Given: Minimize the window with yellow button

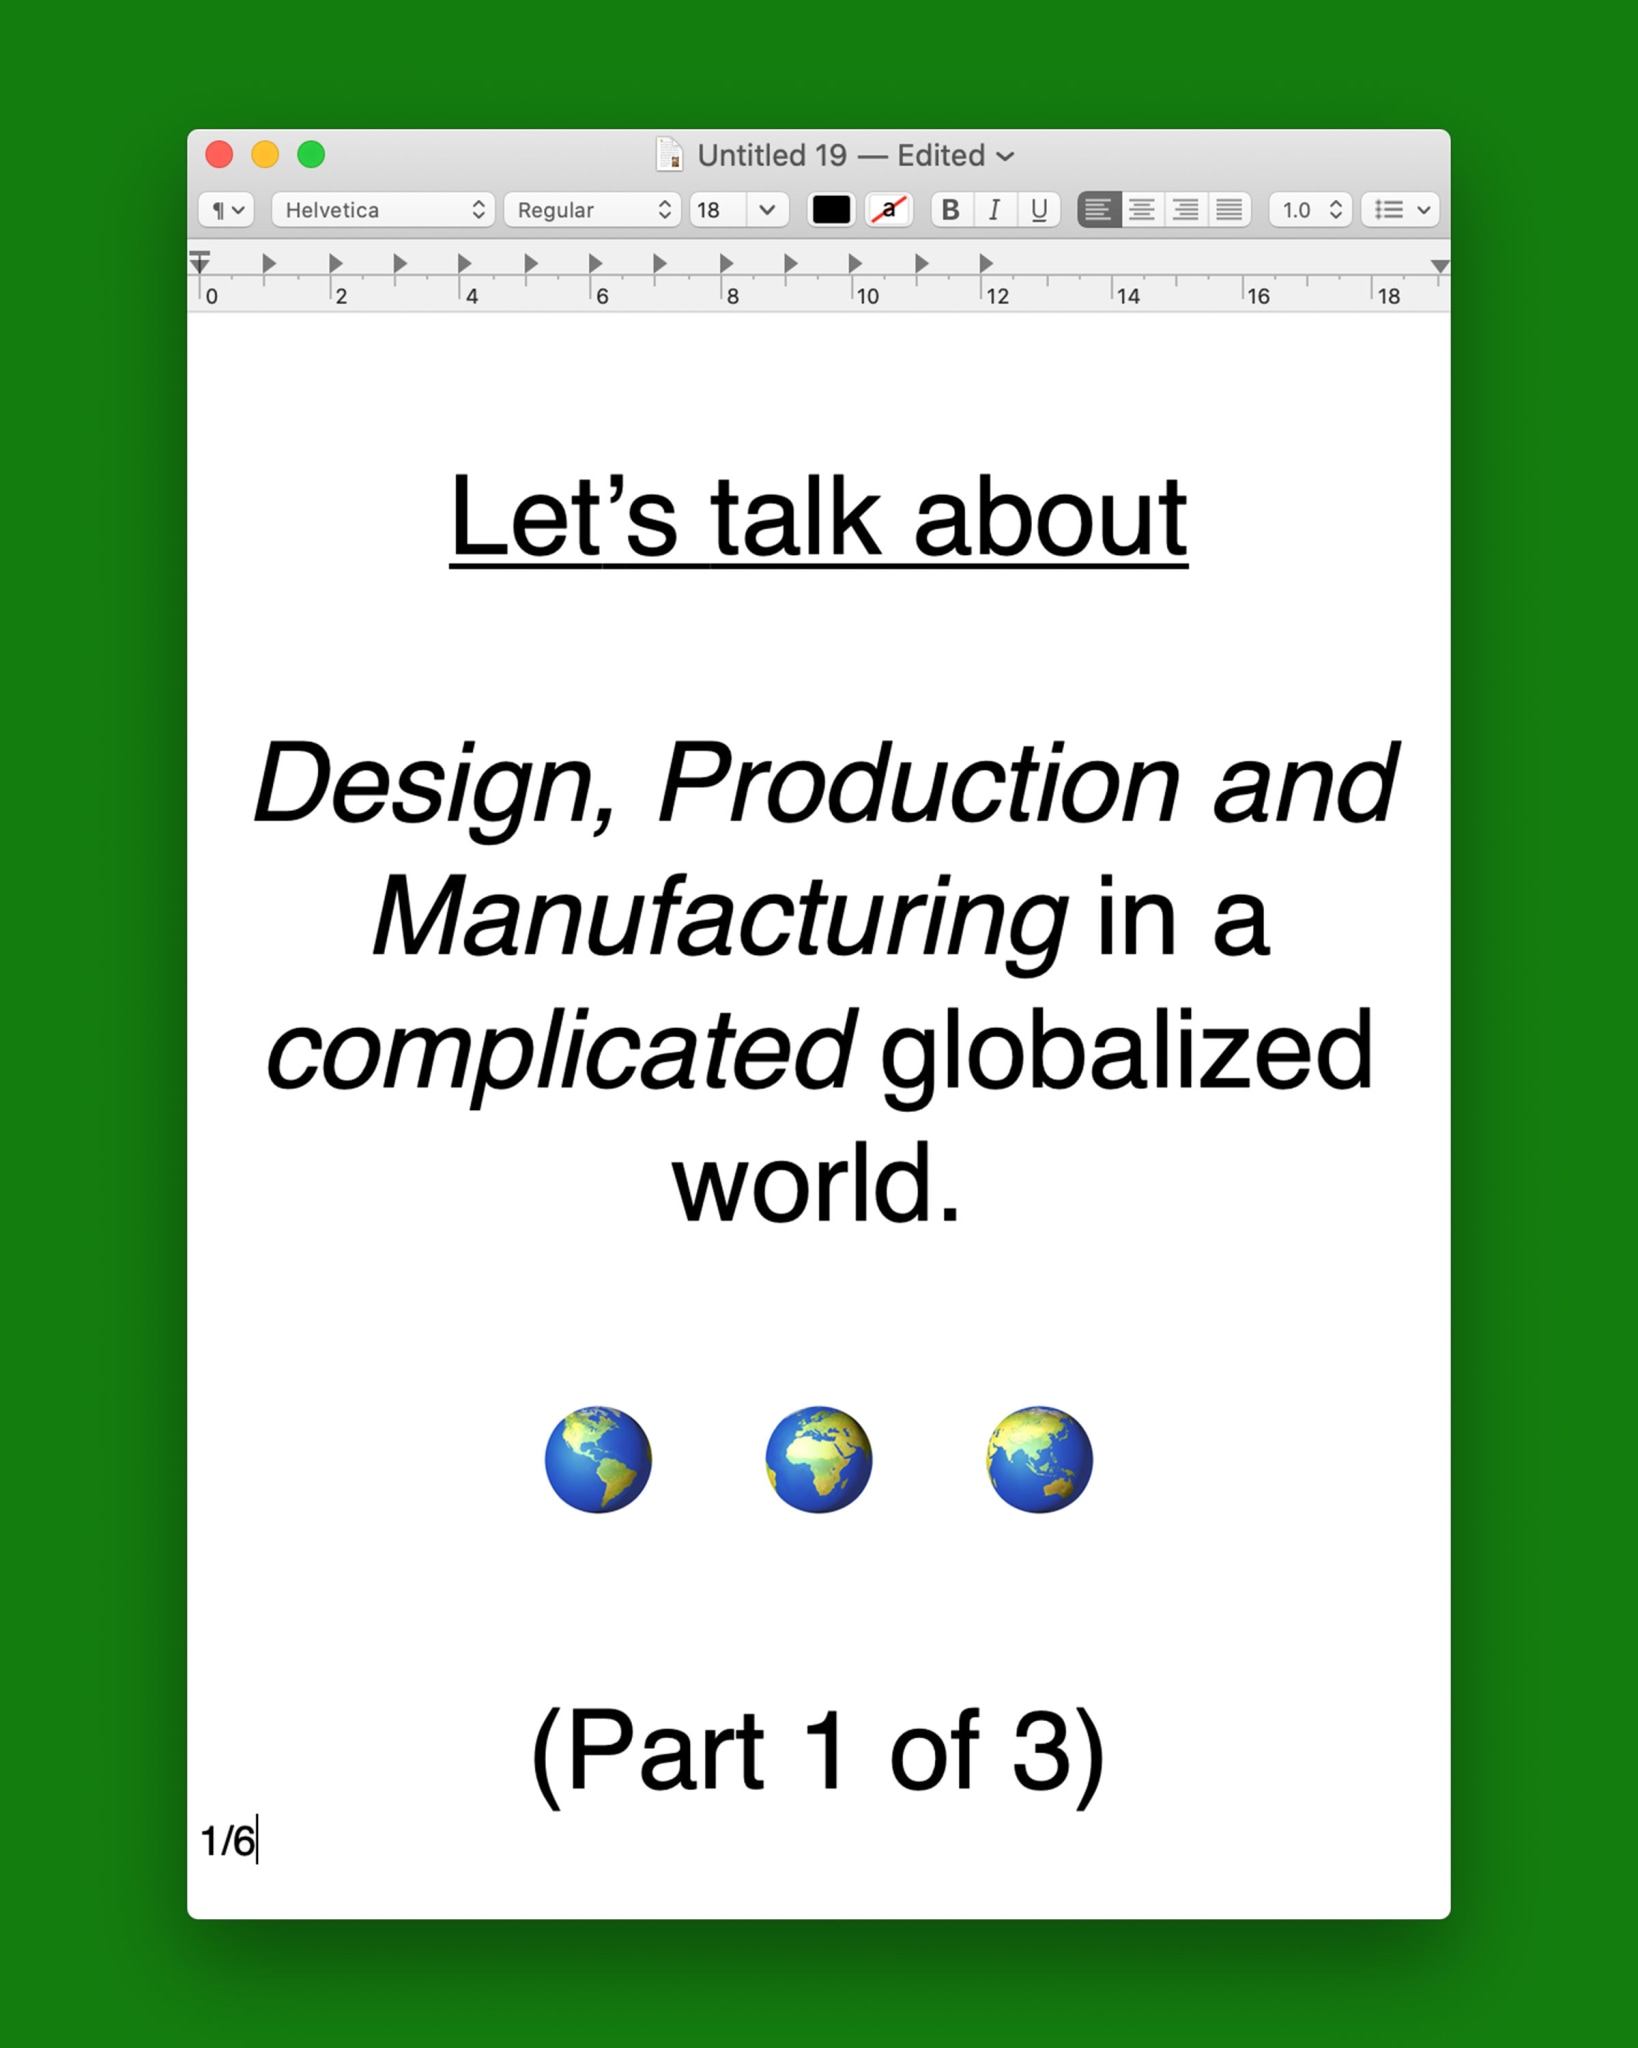Looking at the screenshot, I should pos(265,155).
